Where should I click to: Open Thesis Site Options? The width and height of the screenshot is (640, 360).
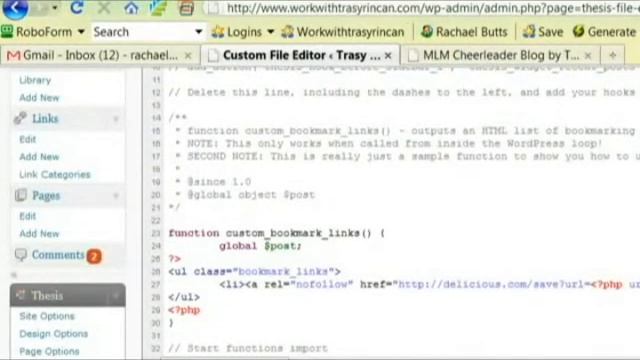click(47, 316)
